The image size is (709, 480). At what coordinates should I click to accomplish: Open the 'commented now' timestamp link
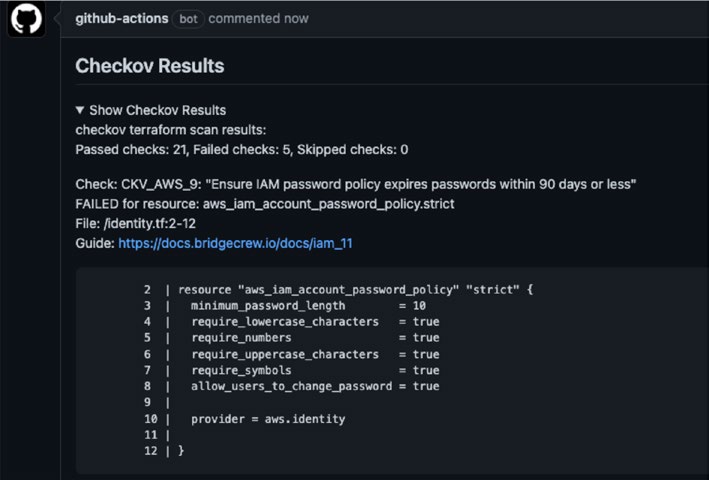click(x=258, y=19)
